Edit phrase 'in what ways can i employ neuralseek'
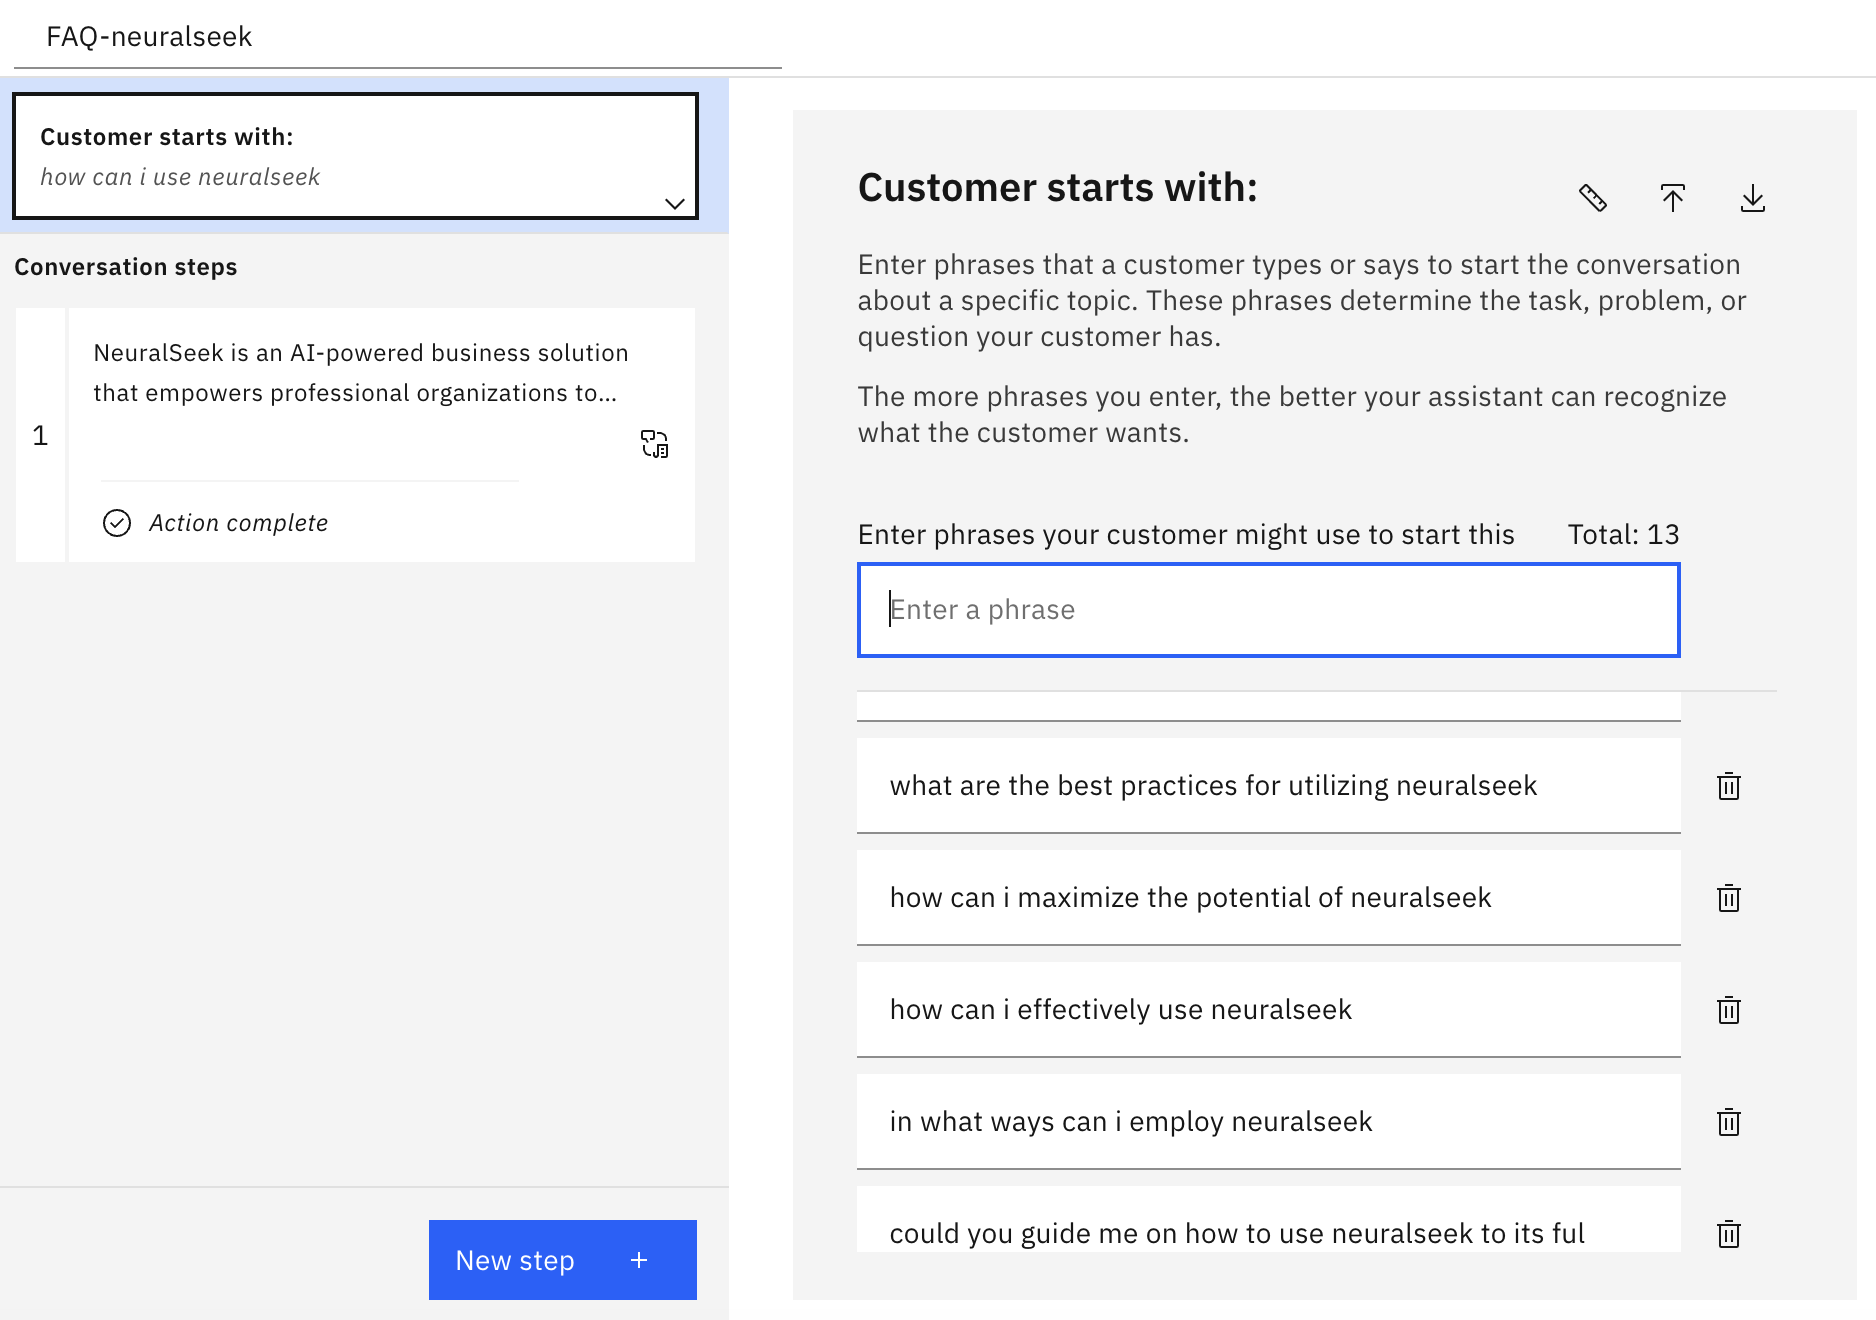 [x=1269, y=1122]
